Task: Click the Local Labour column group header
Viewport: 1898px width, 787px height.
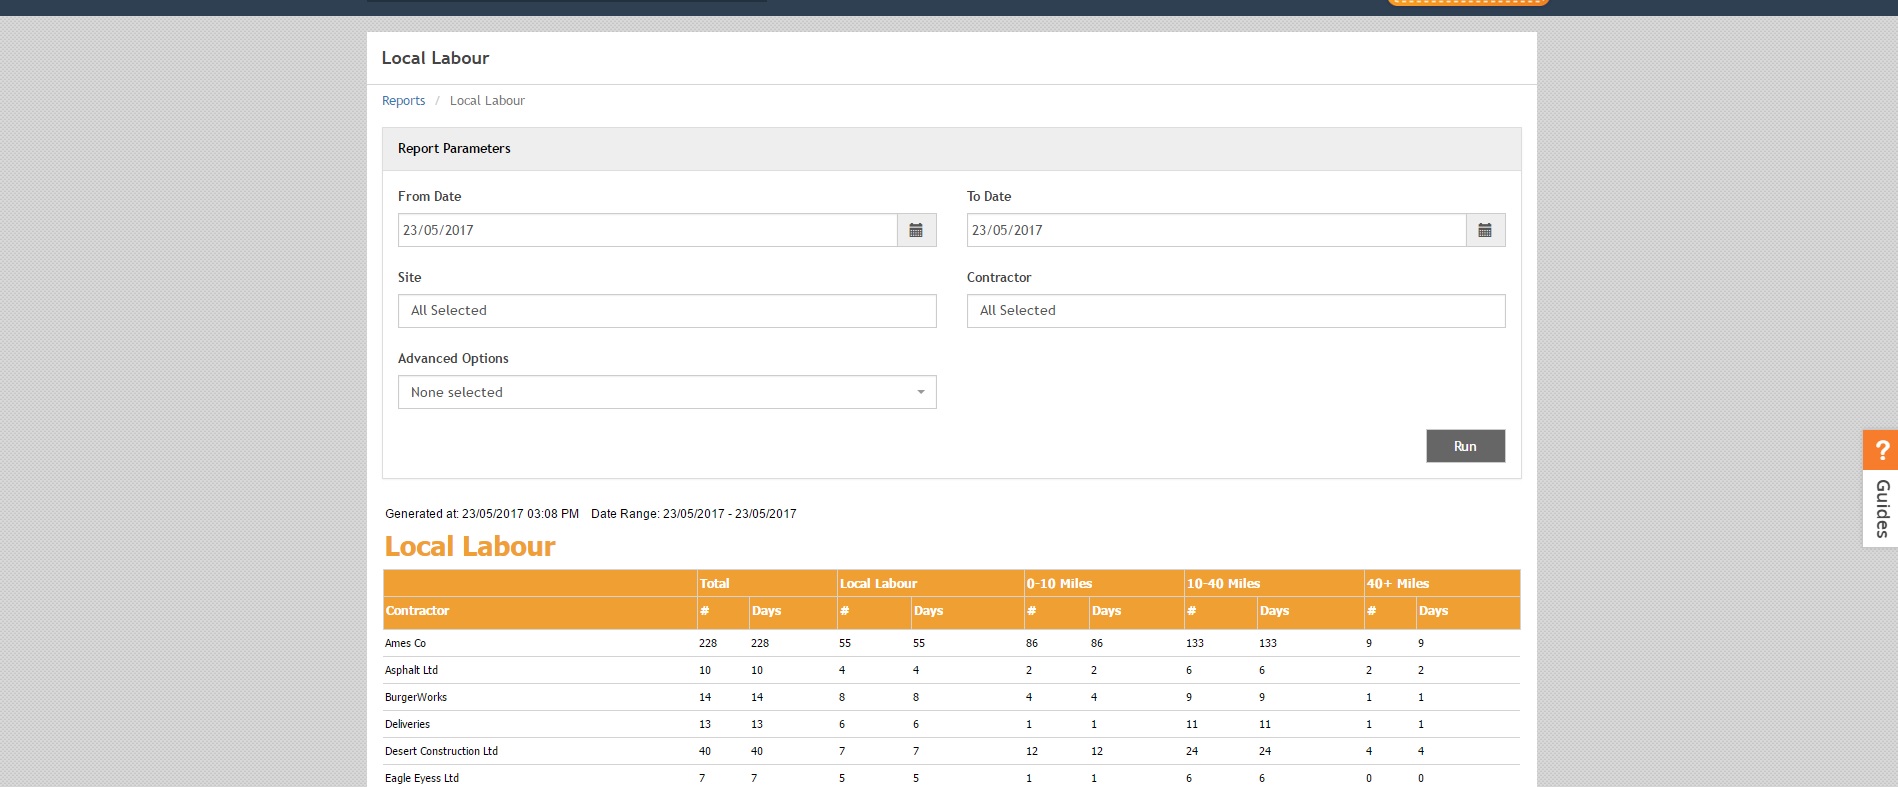Action: click(x=878, y=584)
